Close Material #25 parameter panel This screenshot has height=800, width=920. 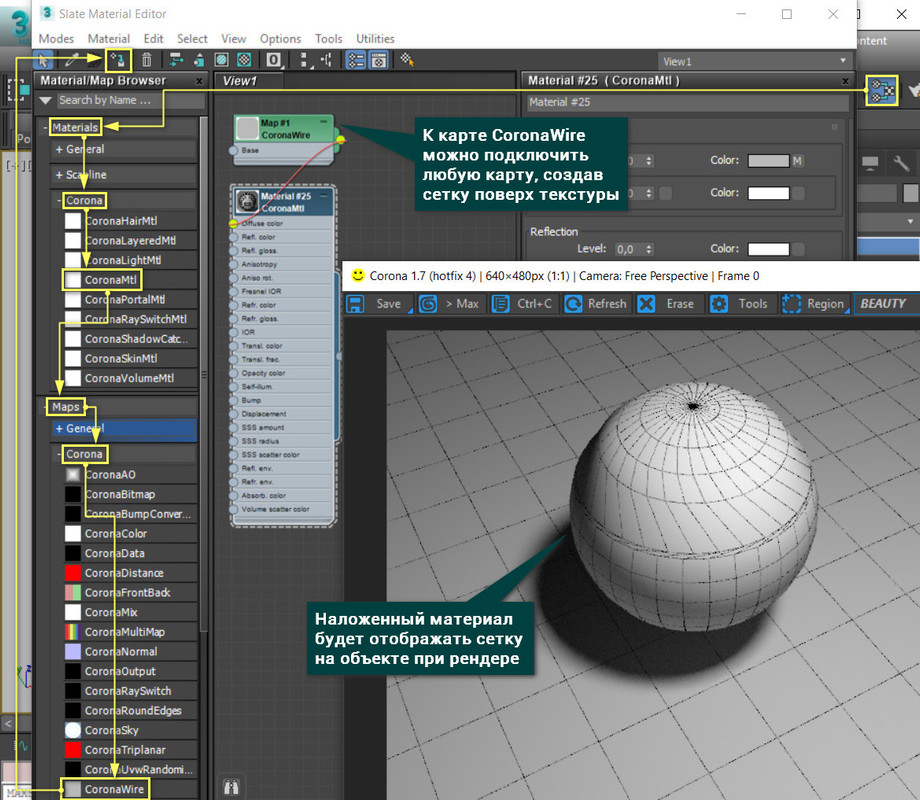tap(845, 81)
